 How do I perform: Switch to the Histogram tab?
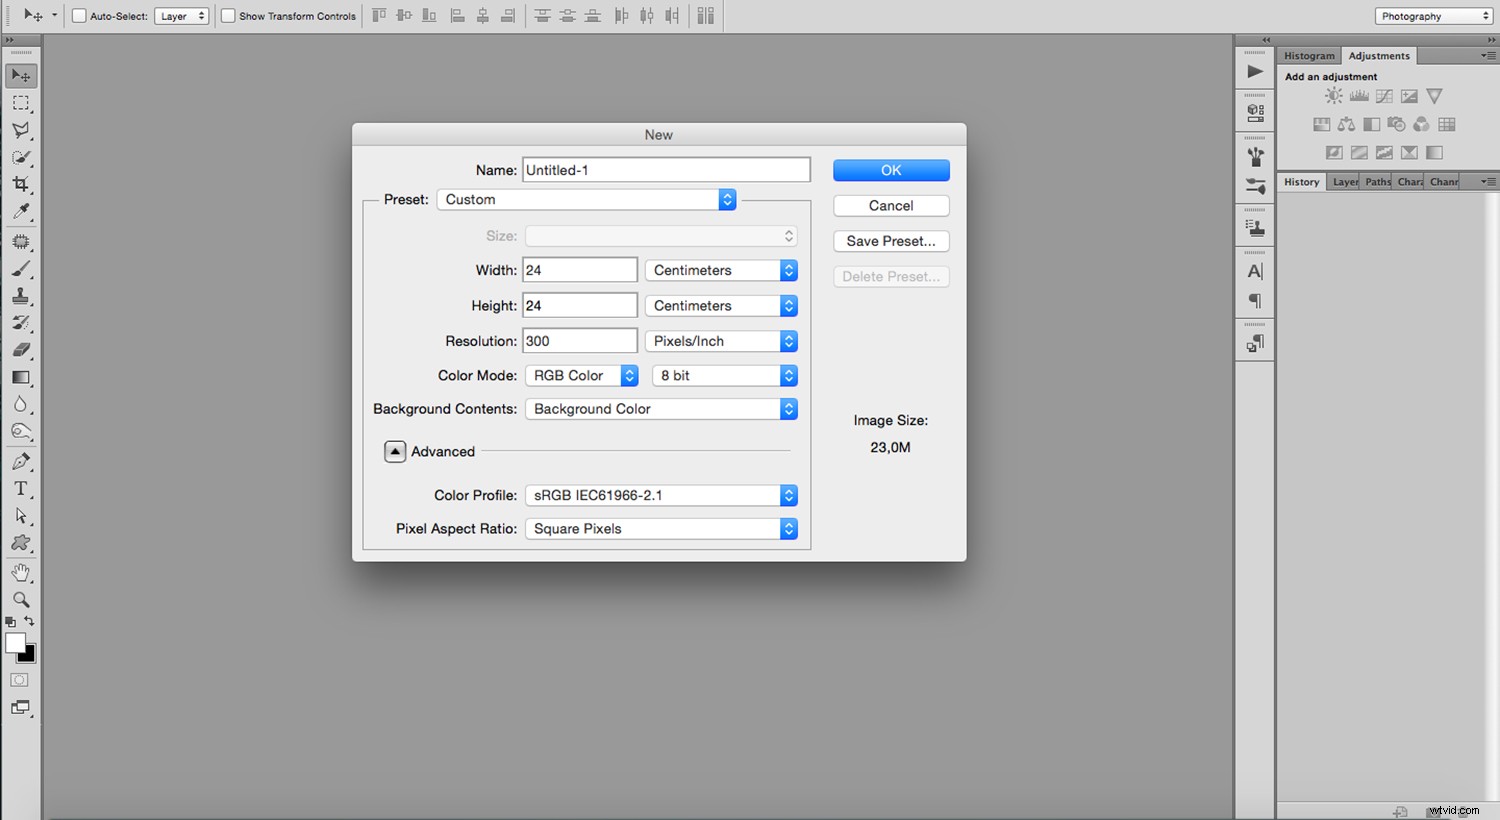pos(1309,55)
